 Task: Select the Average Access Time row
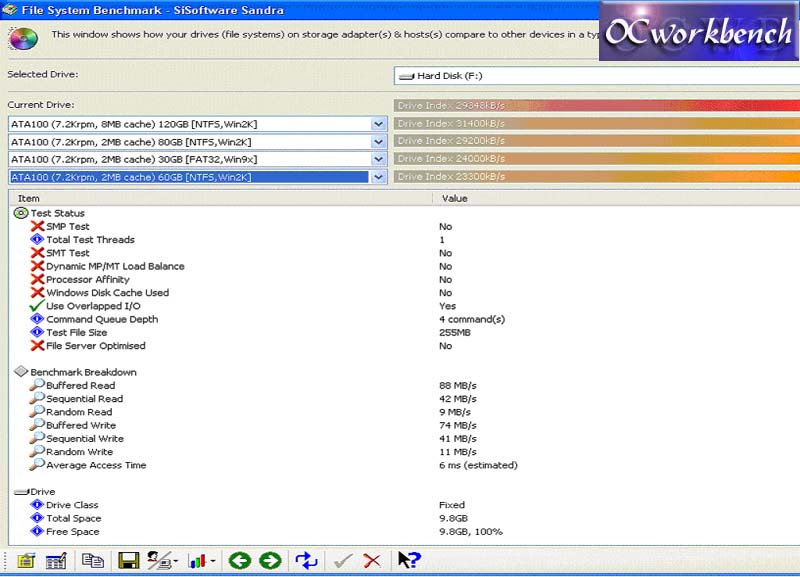point(404,465)
